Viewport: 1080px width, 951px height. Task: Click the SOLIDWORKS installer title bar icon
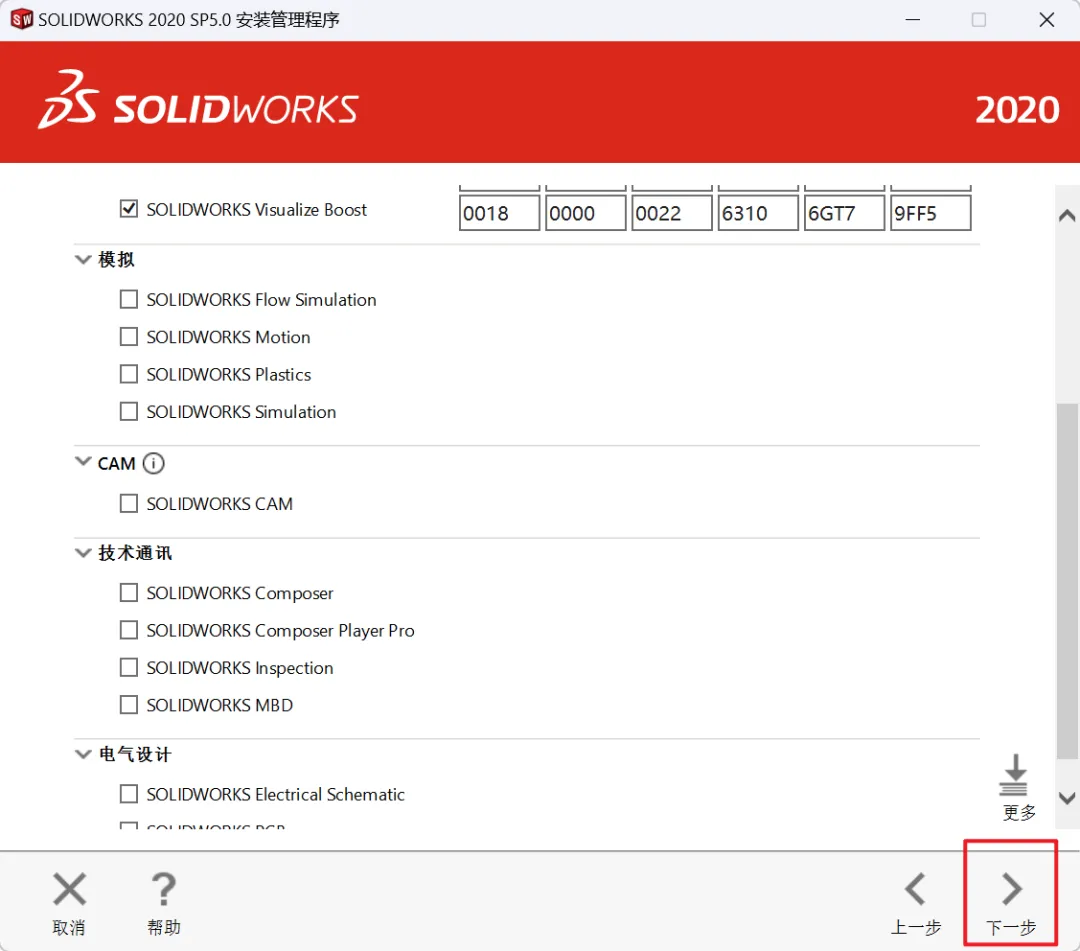pos(21,19)
